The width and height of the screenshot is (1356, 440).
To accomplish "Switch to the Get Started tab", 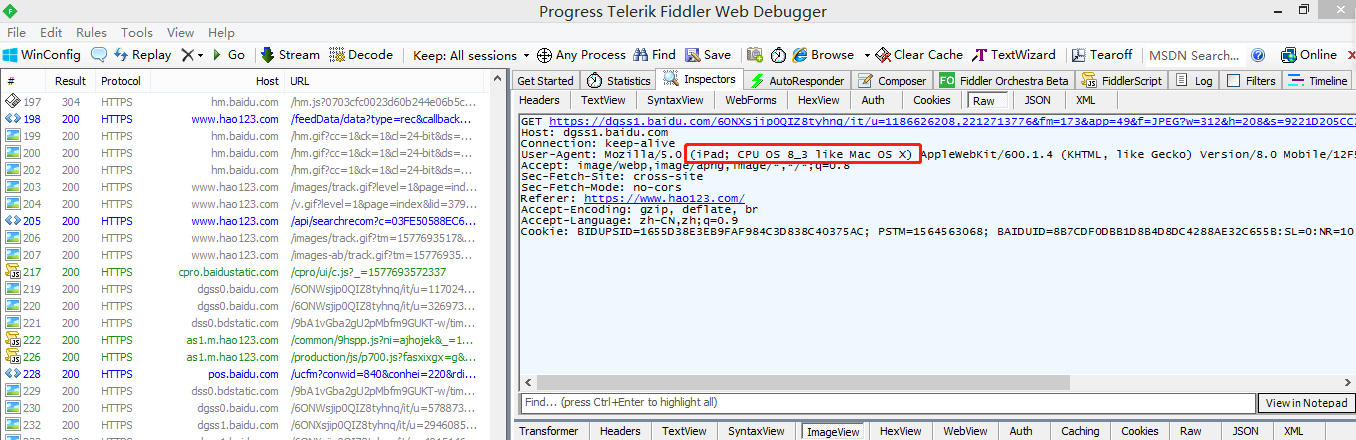I will [545, 81].
